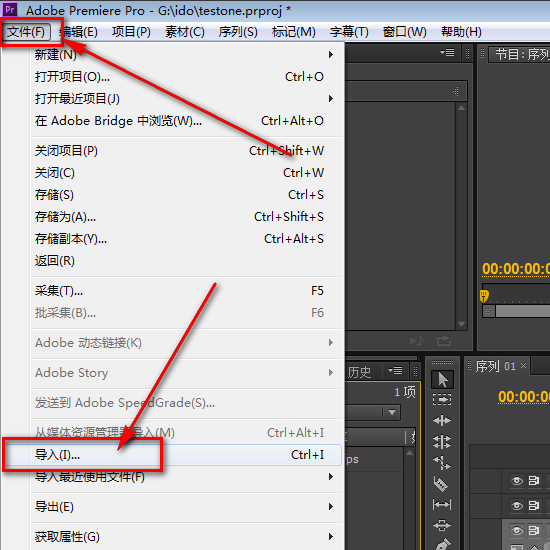The width and height of the screenshot is (550, 550).
Task: Select the Track Select tool
Action: click(442, 399)
